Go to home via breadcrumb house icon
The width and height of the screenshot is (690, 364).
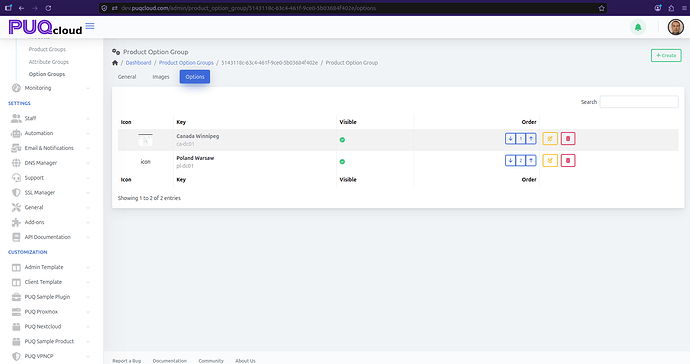(x=115, y=63)
